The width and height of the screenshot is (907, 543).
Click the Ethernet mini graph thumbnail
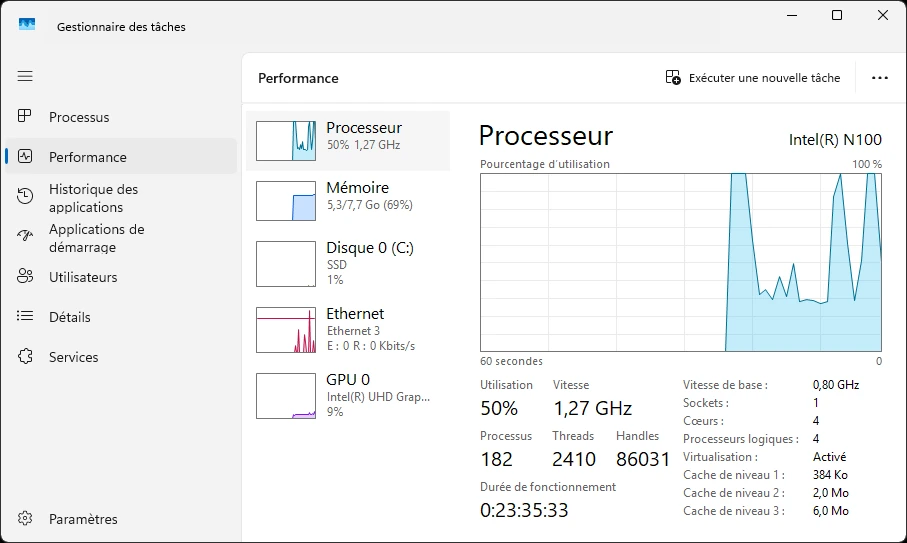[x=286, y=330]
